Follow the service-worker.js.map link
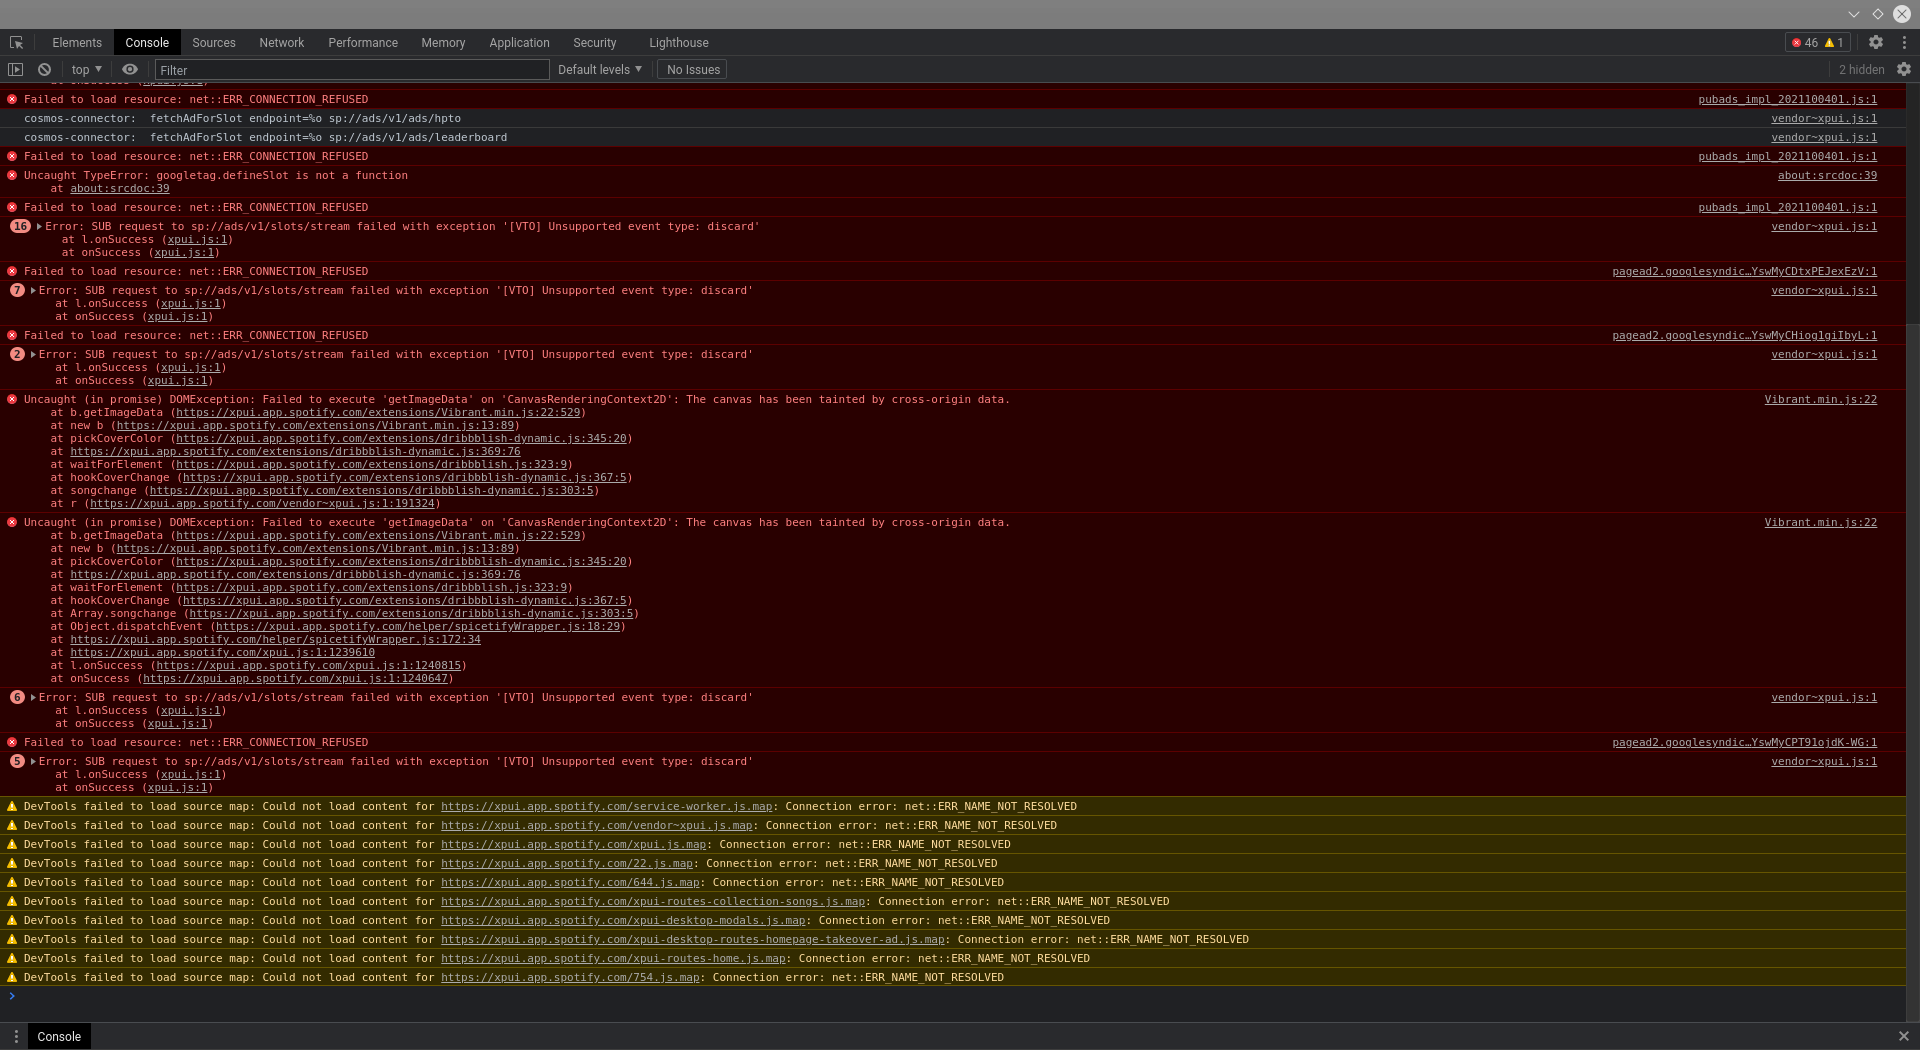Screen dimensions: 1920x1050 click(606, 807)
